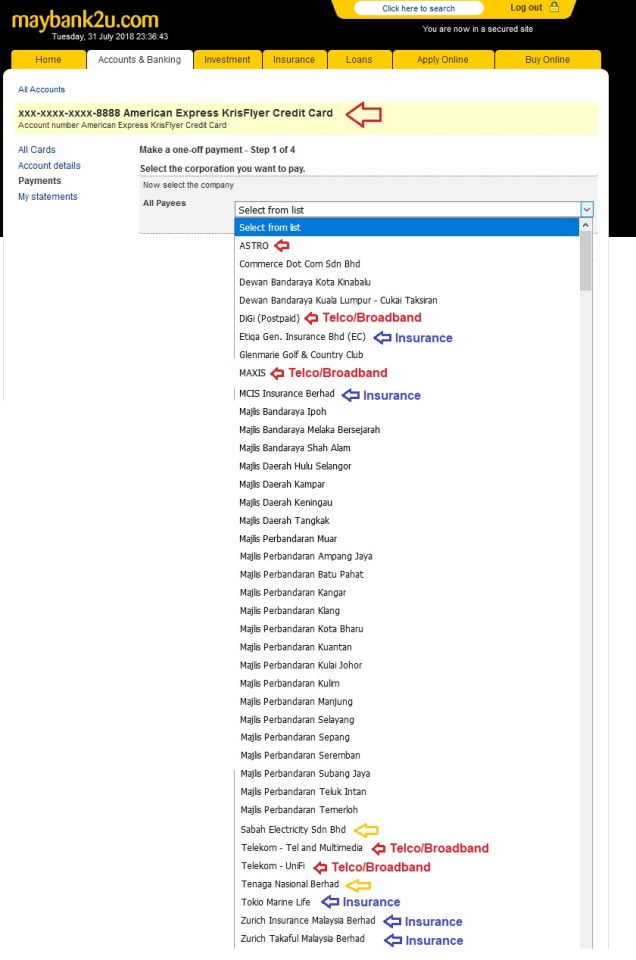
Task: Click the All Payees dropdown arrow
Action: [587, 210]
